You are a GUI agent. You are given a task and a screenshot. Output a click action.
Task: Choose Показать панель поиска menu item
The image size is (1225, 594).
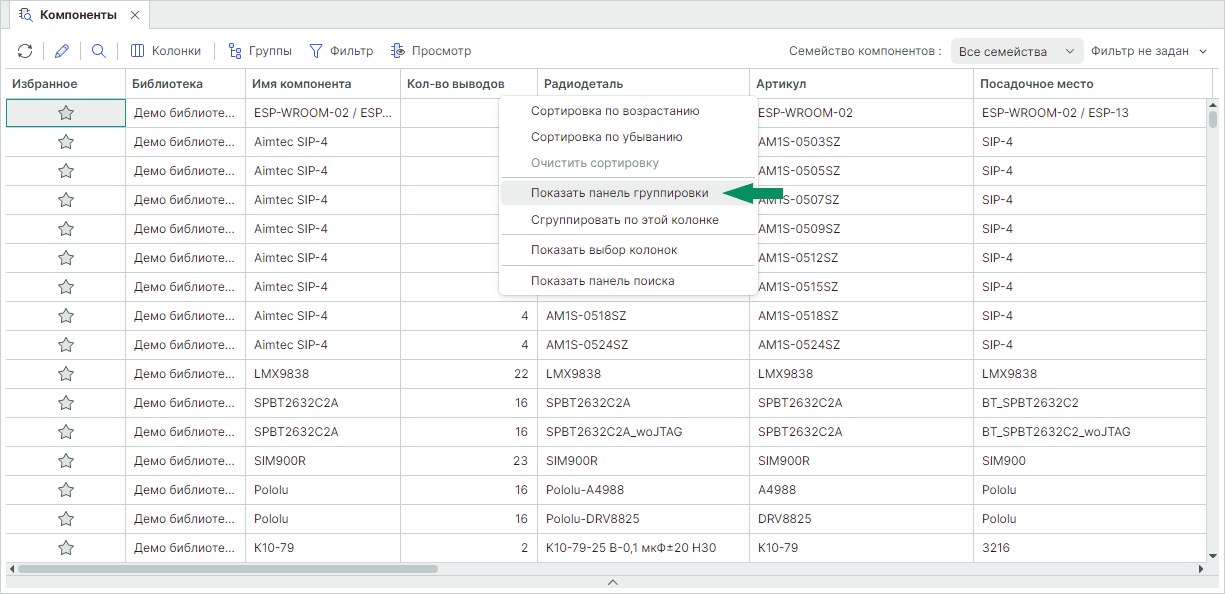tap(627, 281)
